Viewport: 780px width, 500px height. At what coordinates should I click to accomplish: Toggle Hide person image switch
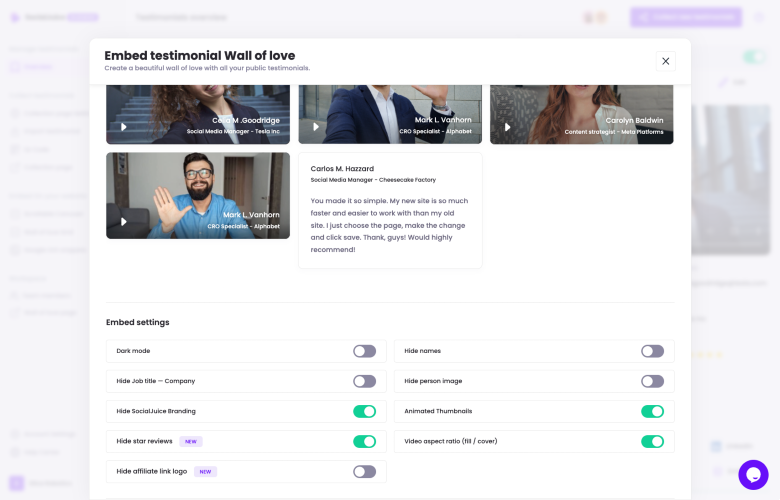pos(652,382)
